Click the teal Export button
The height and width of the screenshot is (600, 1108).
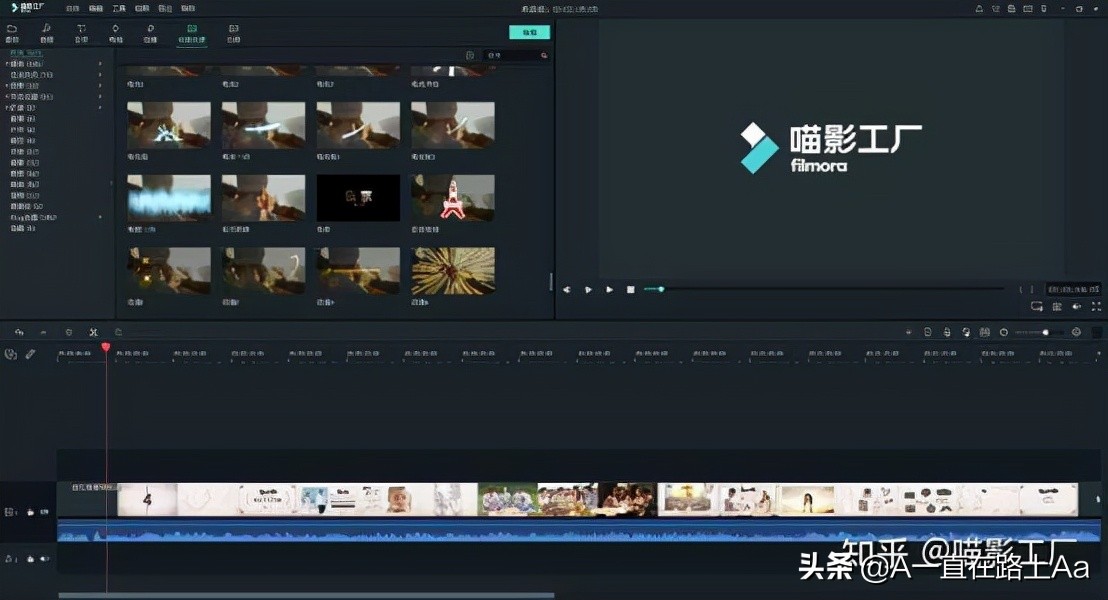pos(529,33)
